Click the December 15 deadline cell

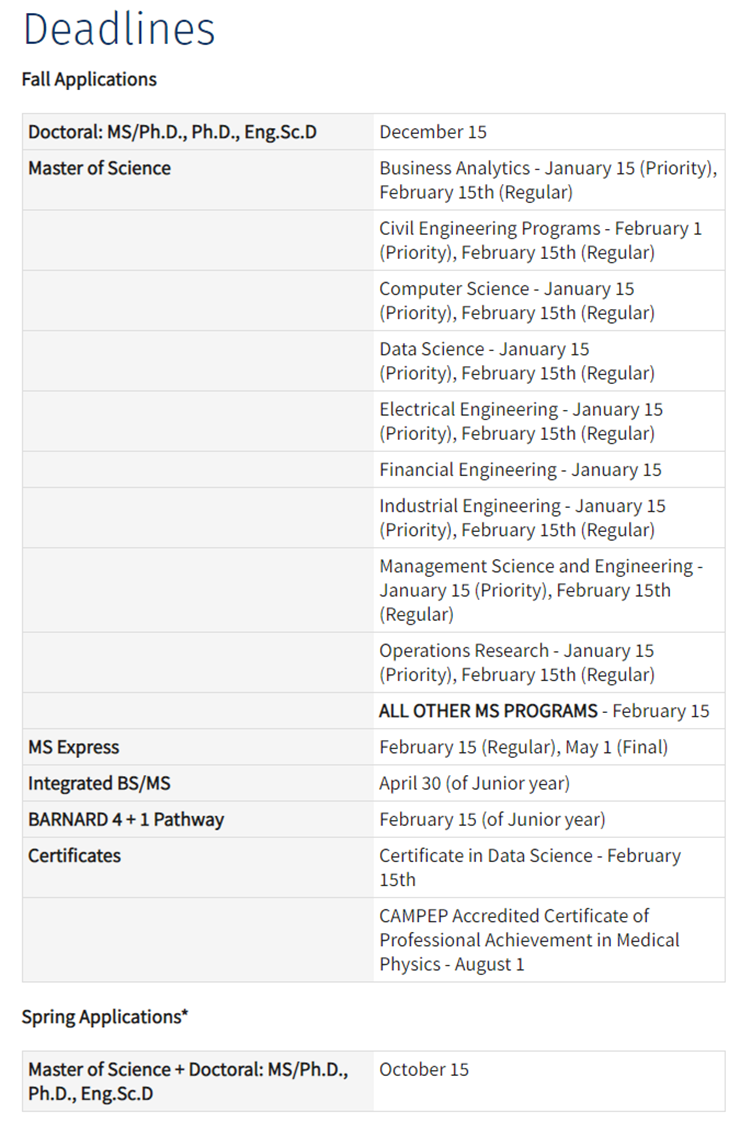[433, 132]
